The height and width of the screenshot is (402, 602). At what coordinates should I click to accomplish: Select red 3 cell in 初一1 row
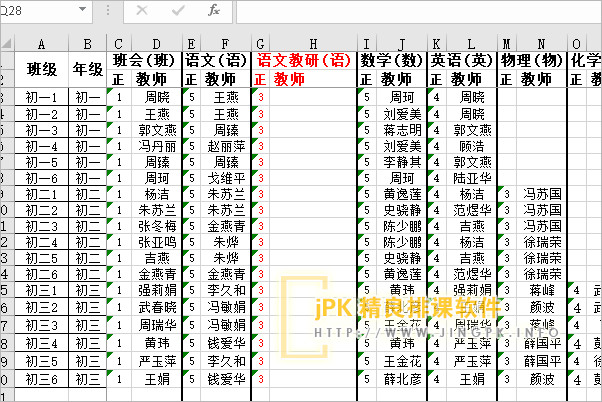[x=261, y=98]
